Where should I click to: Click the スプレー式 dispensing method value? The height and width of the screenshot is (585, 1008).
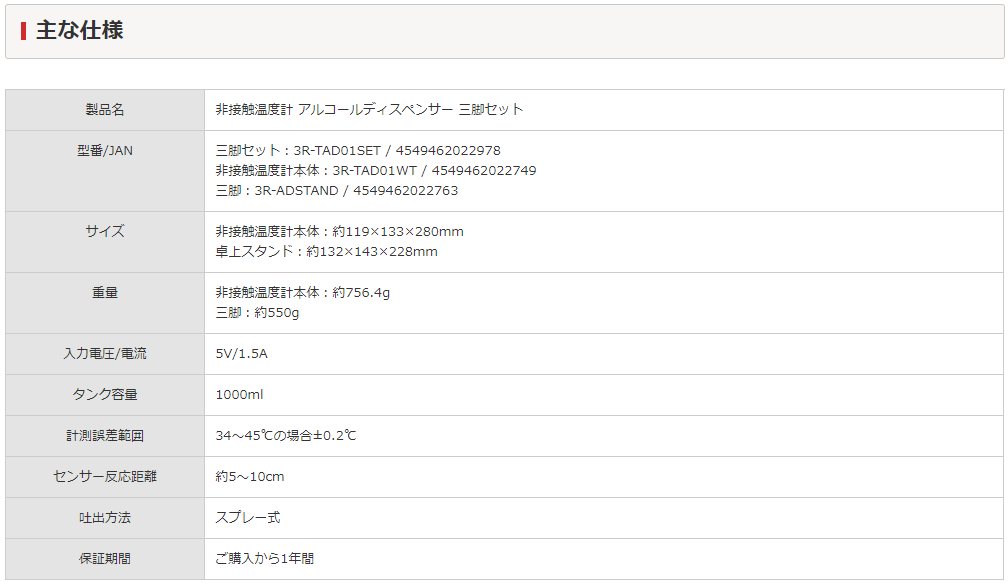coord(248,518)
